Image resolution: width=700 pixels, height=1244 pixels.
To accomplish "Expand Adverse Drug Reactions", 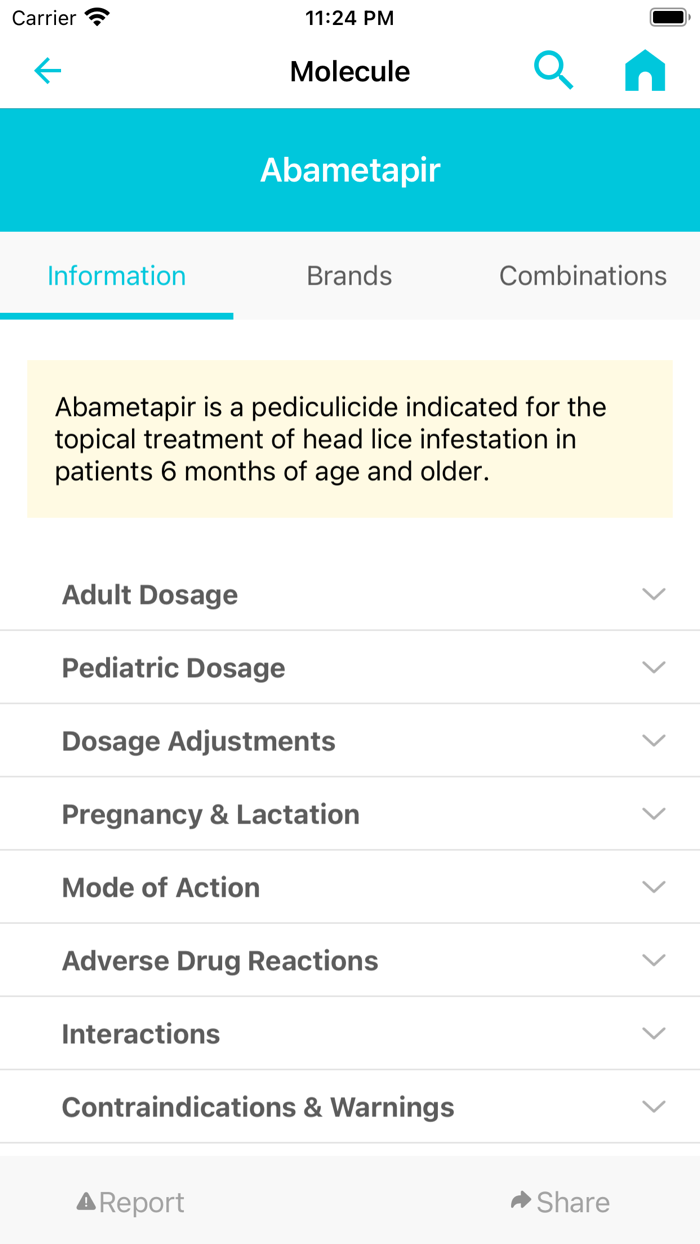I will coord(220,961).
